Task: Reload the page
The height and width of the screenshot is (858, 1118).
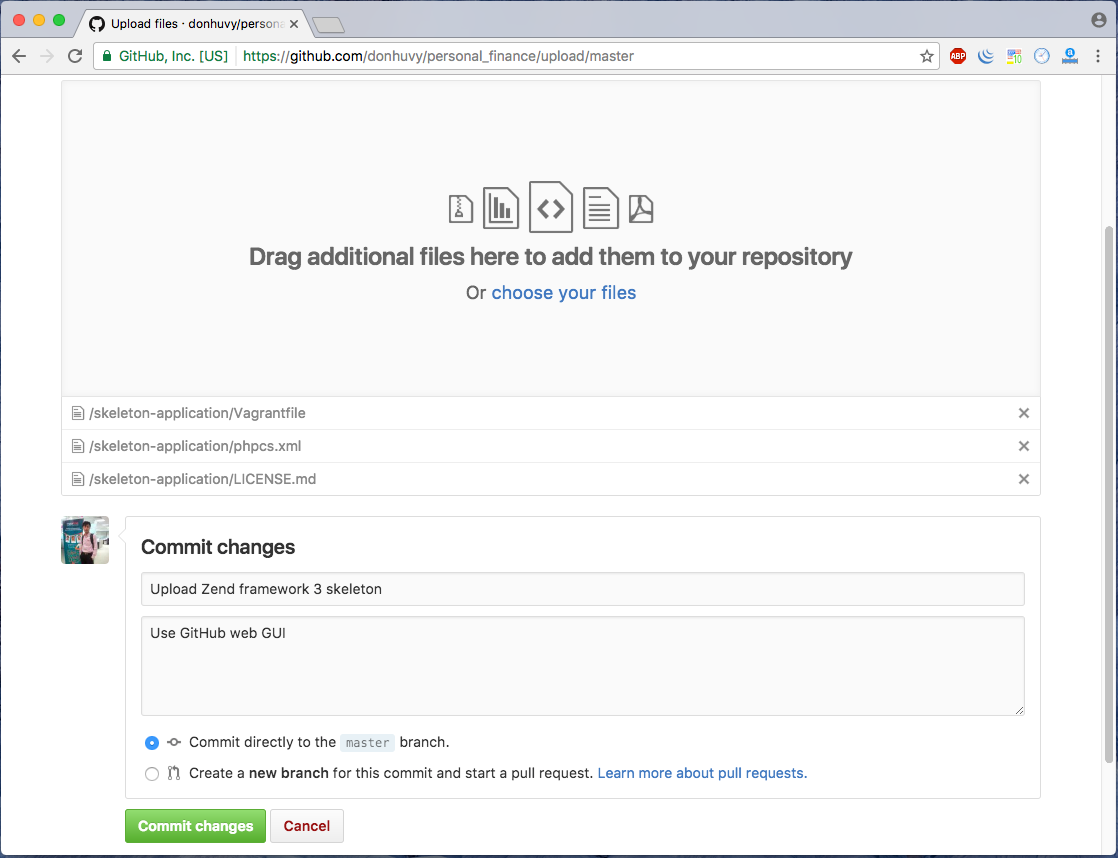Action: click(75, 56)
